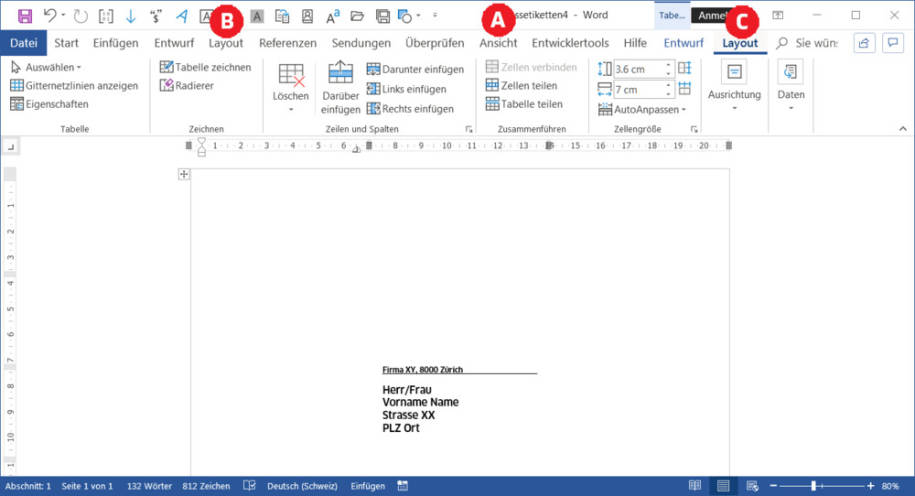The image size is (915, 496).
Task: Click Zellen teilen
Action: 521,85
